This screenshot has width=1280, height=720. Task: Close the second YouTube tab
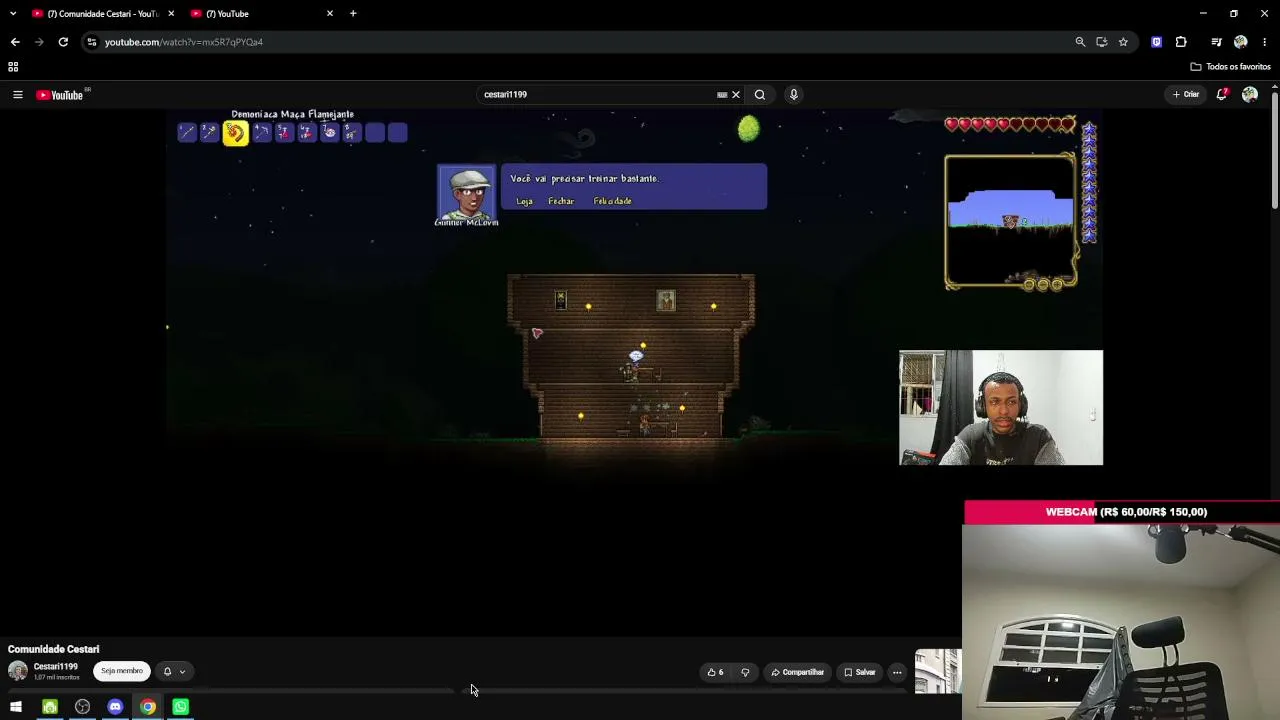click(330, 14)
